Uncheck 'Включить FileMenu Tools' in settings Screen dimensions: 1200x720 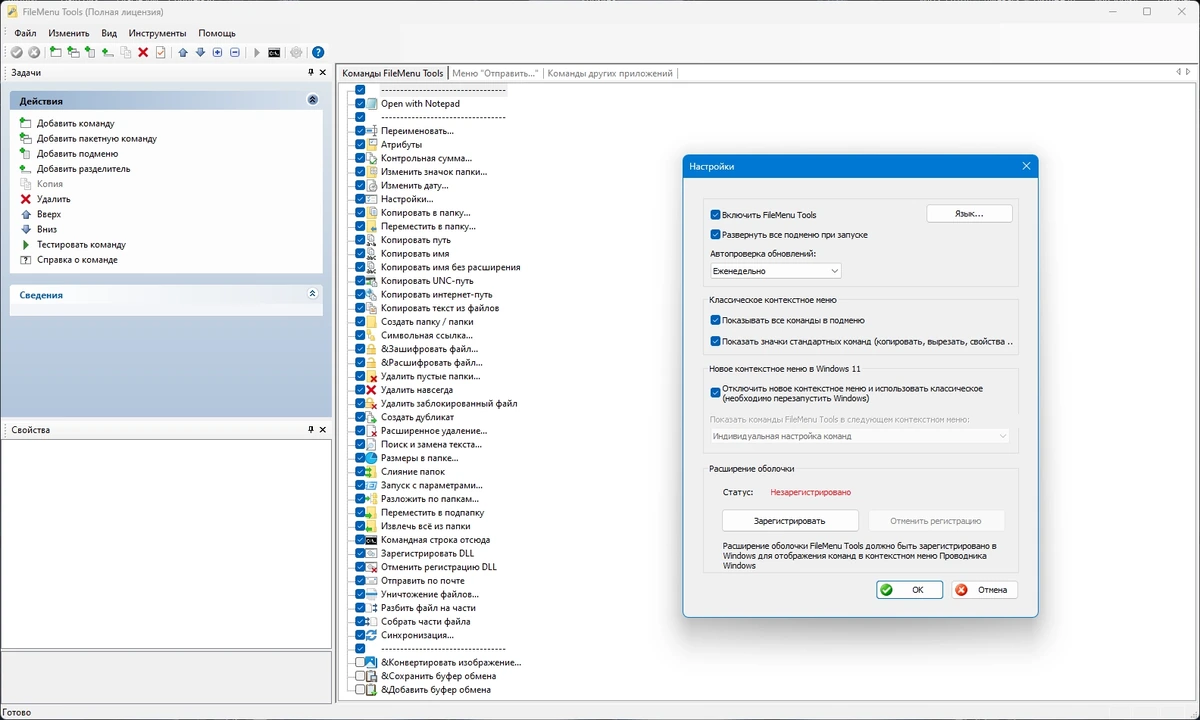click(x=716, y=215)
